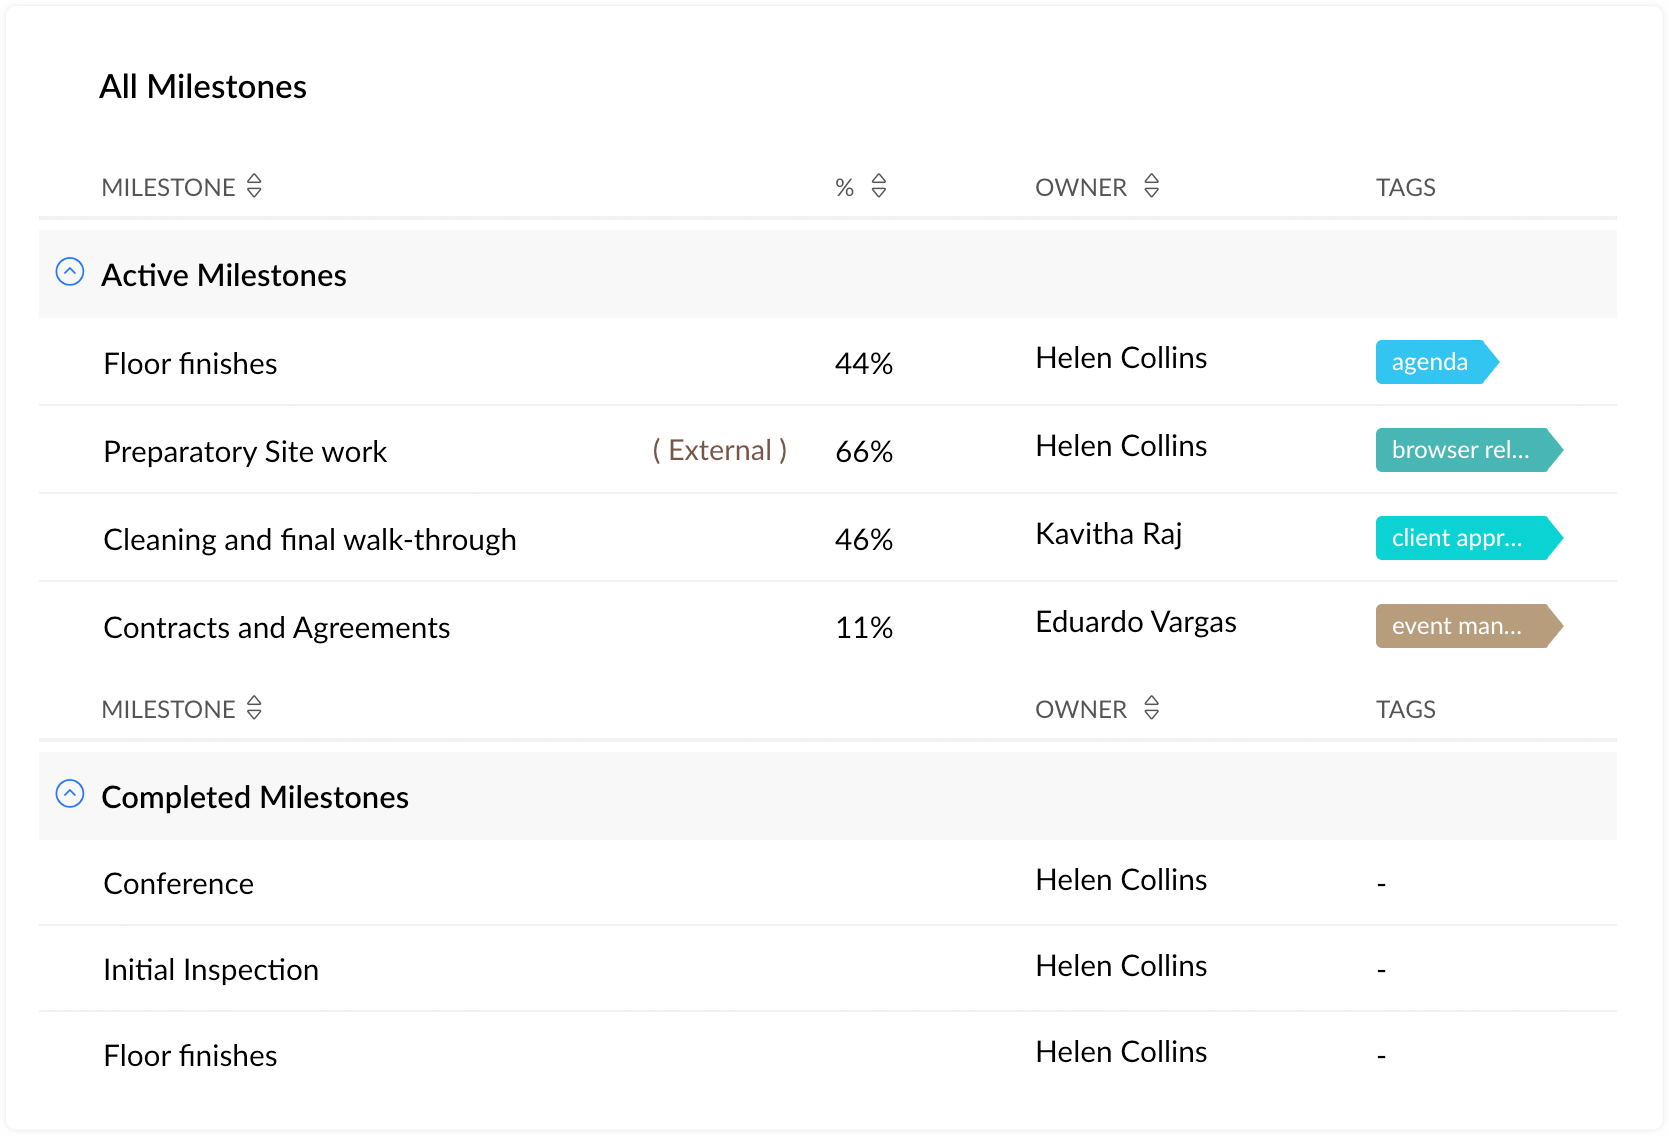Click the agenda tag
Image resolution: width=1669 pixels, height=1136 pixels.
point(1437,362)
